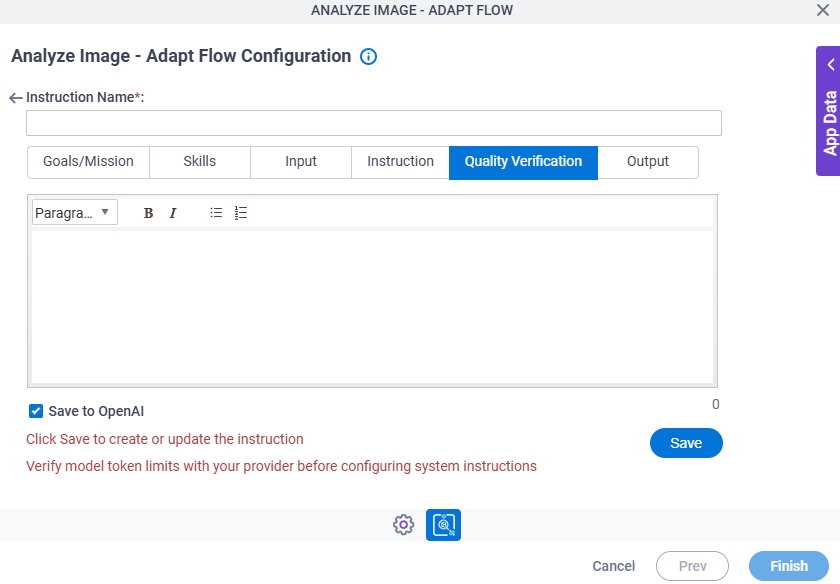Toggle italic formatting in the editor

(172, 213)
